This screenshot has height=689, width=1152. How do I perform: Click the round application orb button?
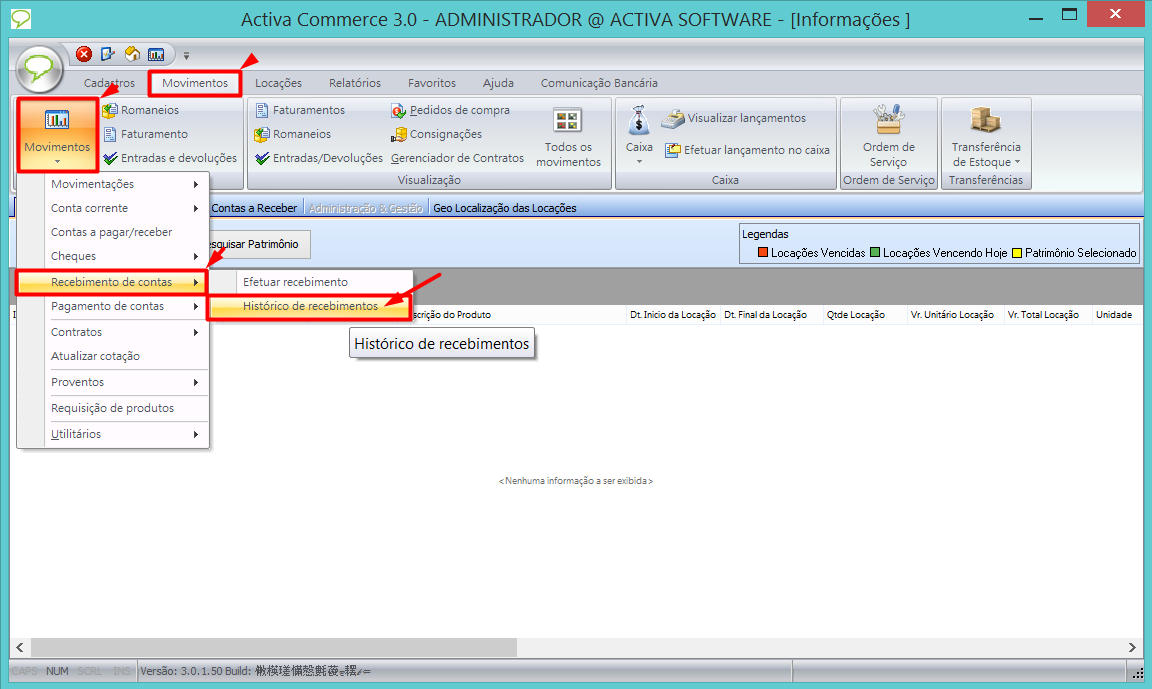click(40, 68)
